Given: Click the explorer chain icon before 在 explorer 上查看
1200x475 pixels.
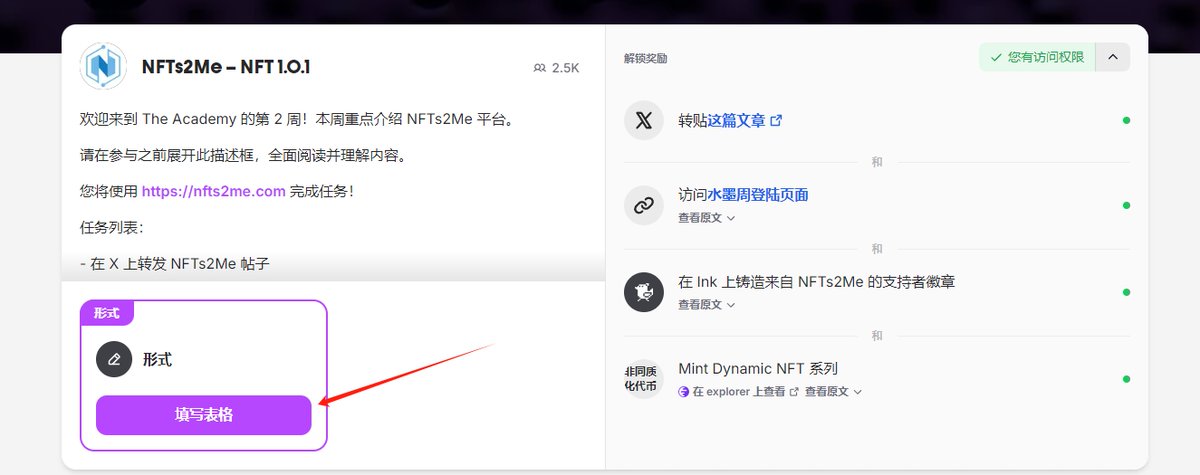Looking at the screenshot, I should 684,392.
